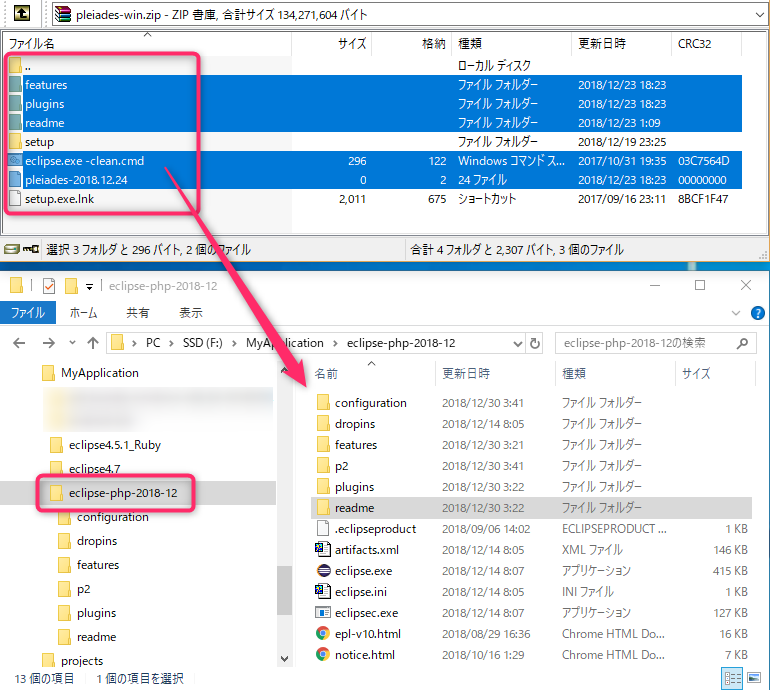The width and height of the screenshot is (770, 690).
Task: Select eclipse.ini in the file list
Action: 531,592
